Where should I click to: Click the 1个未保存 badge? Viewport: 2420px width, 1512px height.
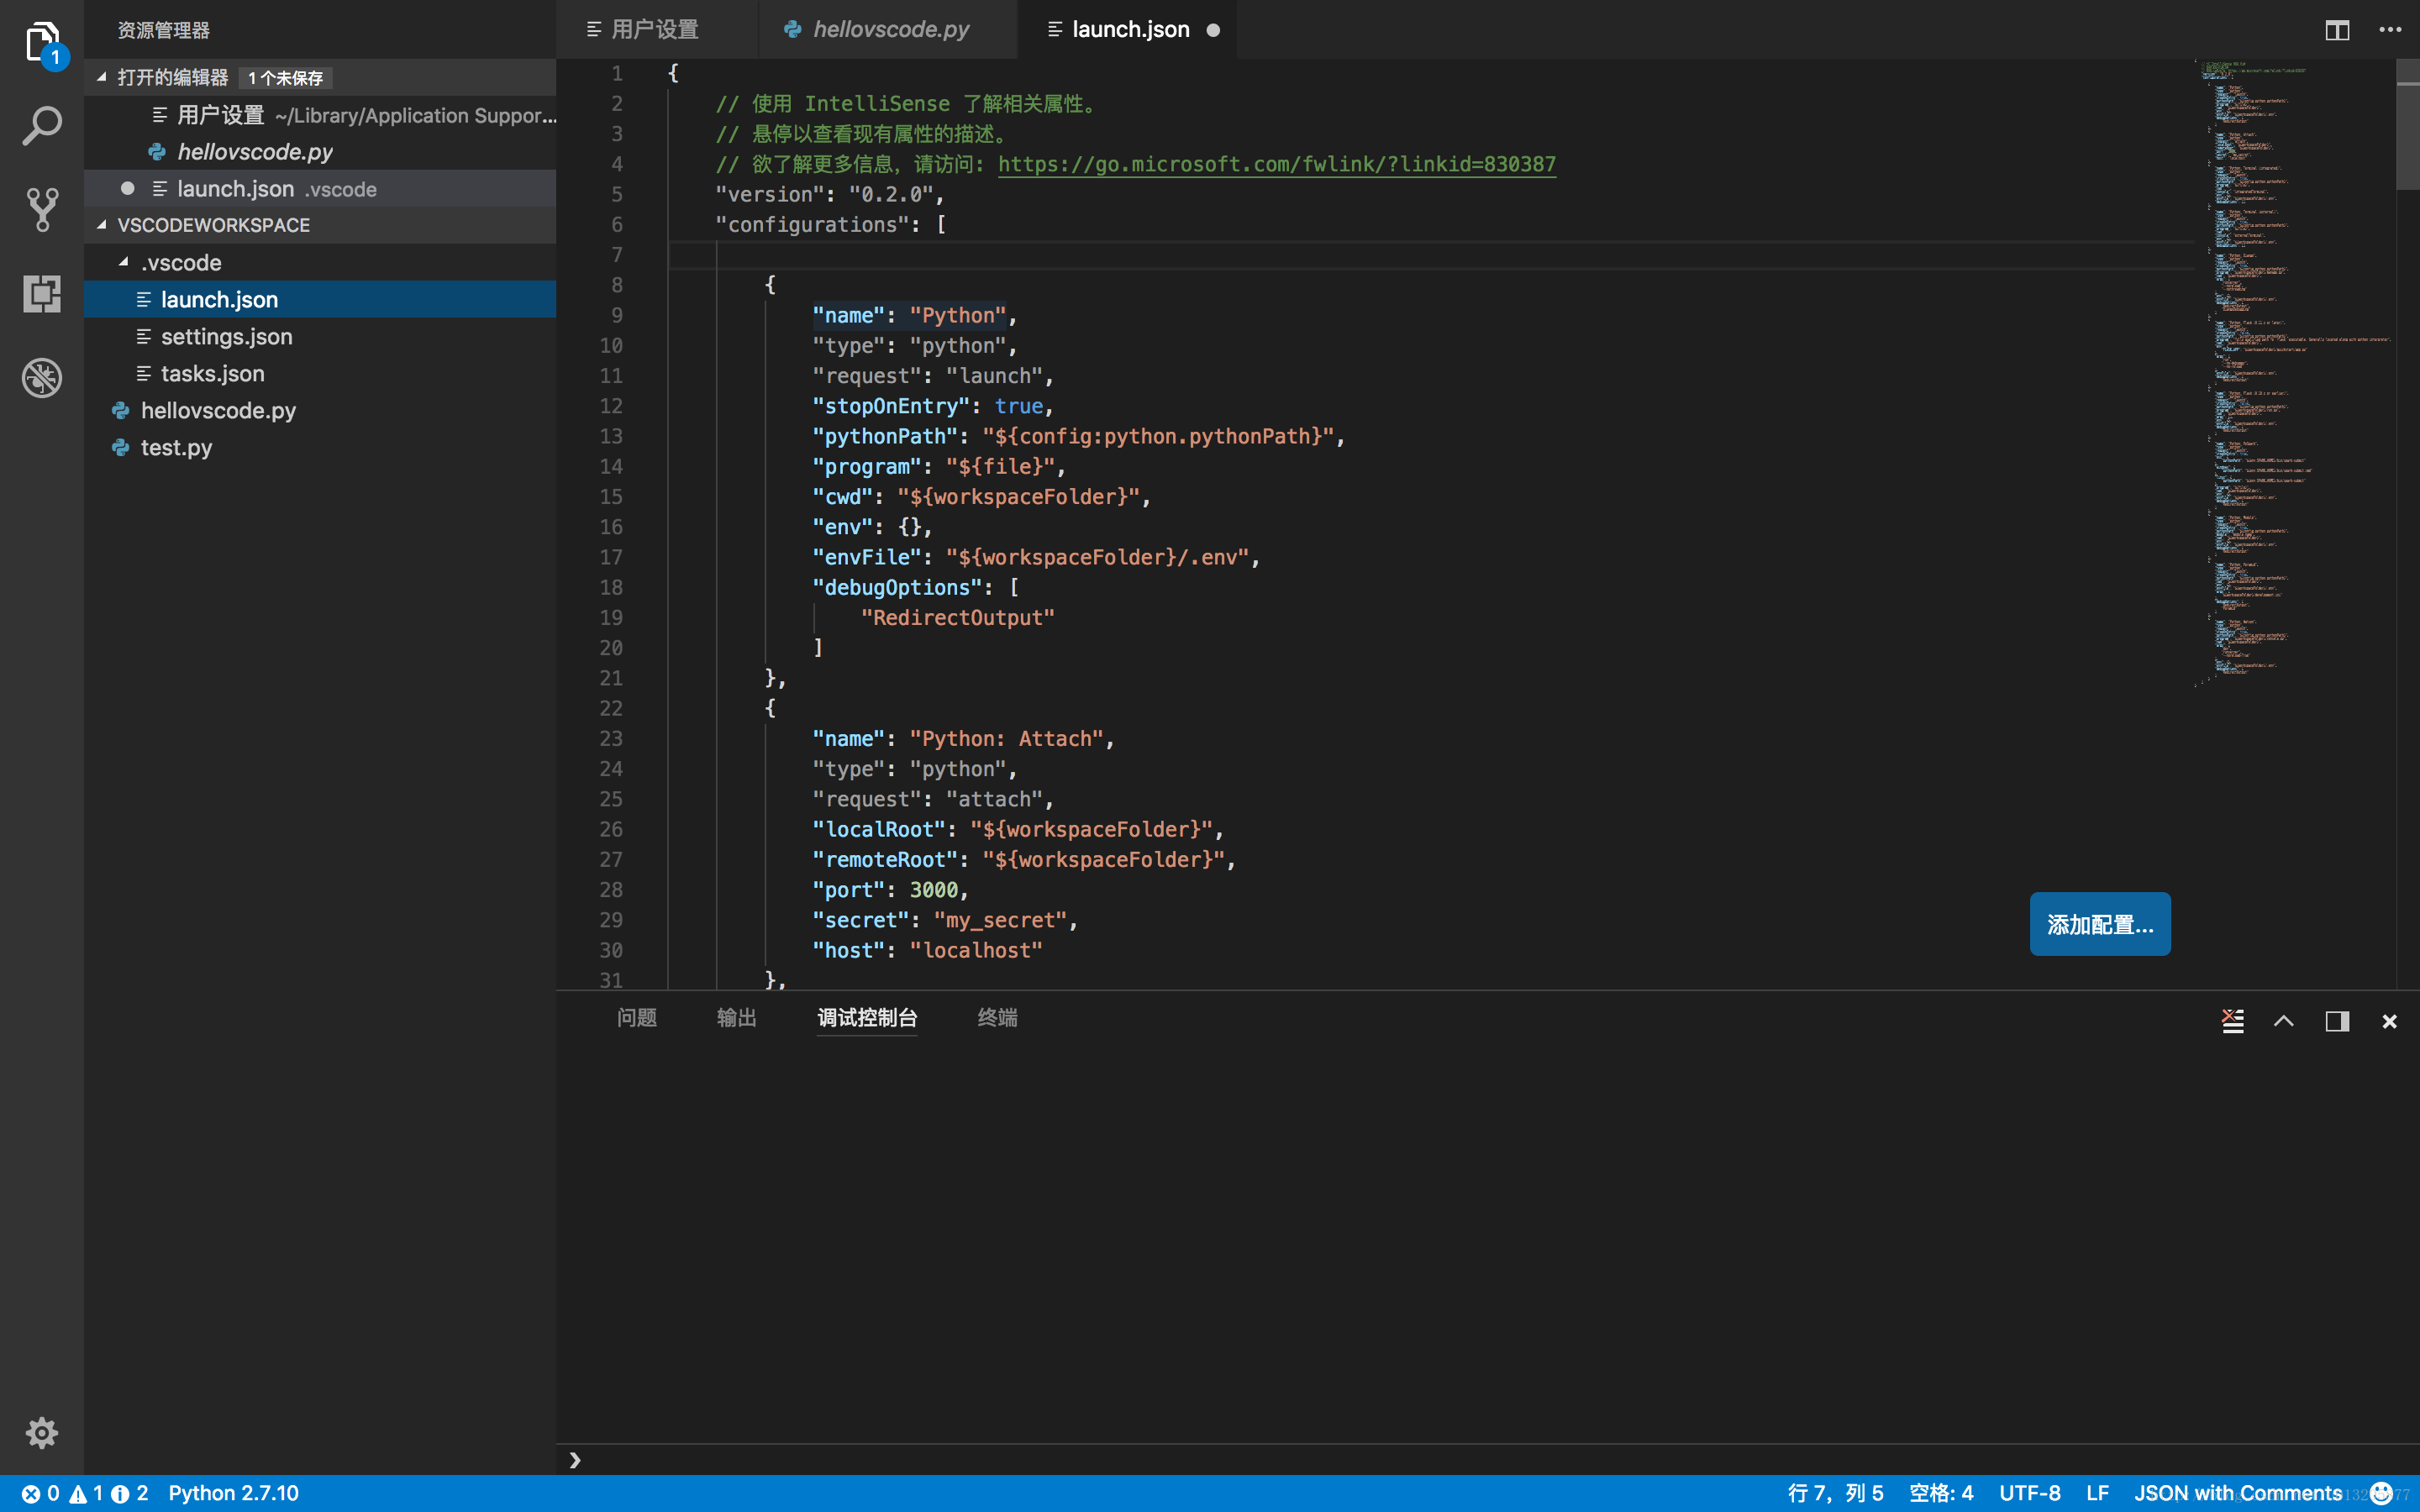coord(285,78)
